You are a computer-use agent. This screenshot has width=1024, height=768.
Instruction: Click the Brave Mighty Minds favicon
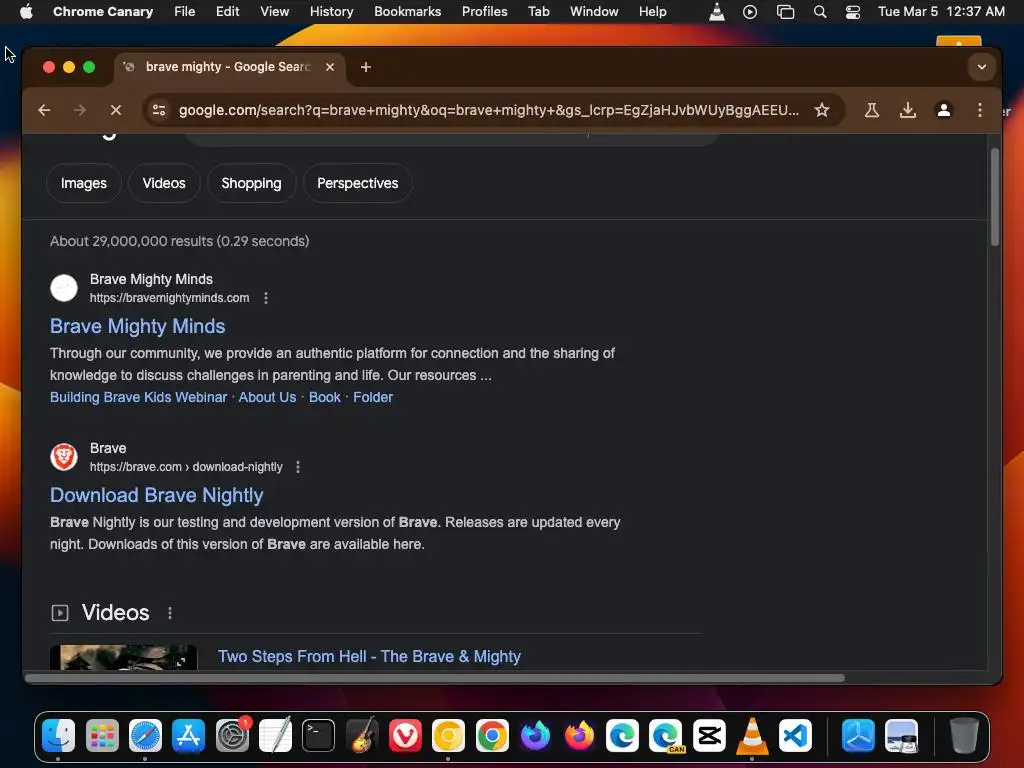tap(64, 287)
